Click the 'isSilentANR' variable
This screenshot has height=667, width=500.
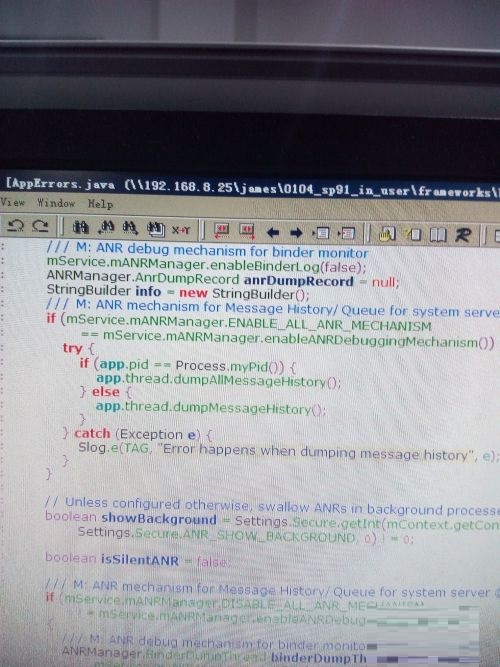coord(140,560)
